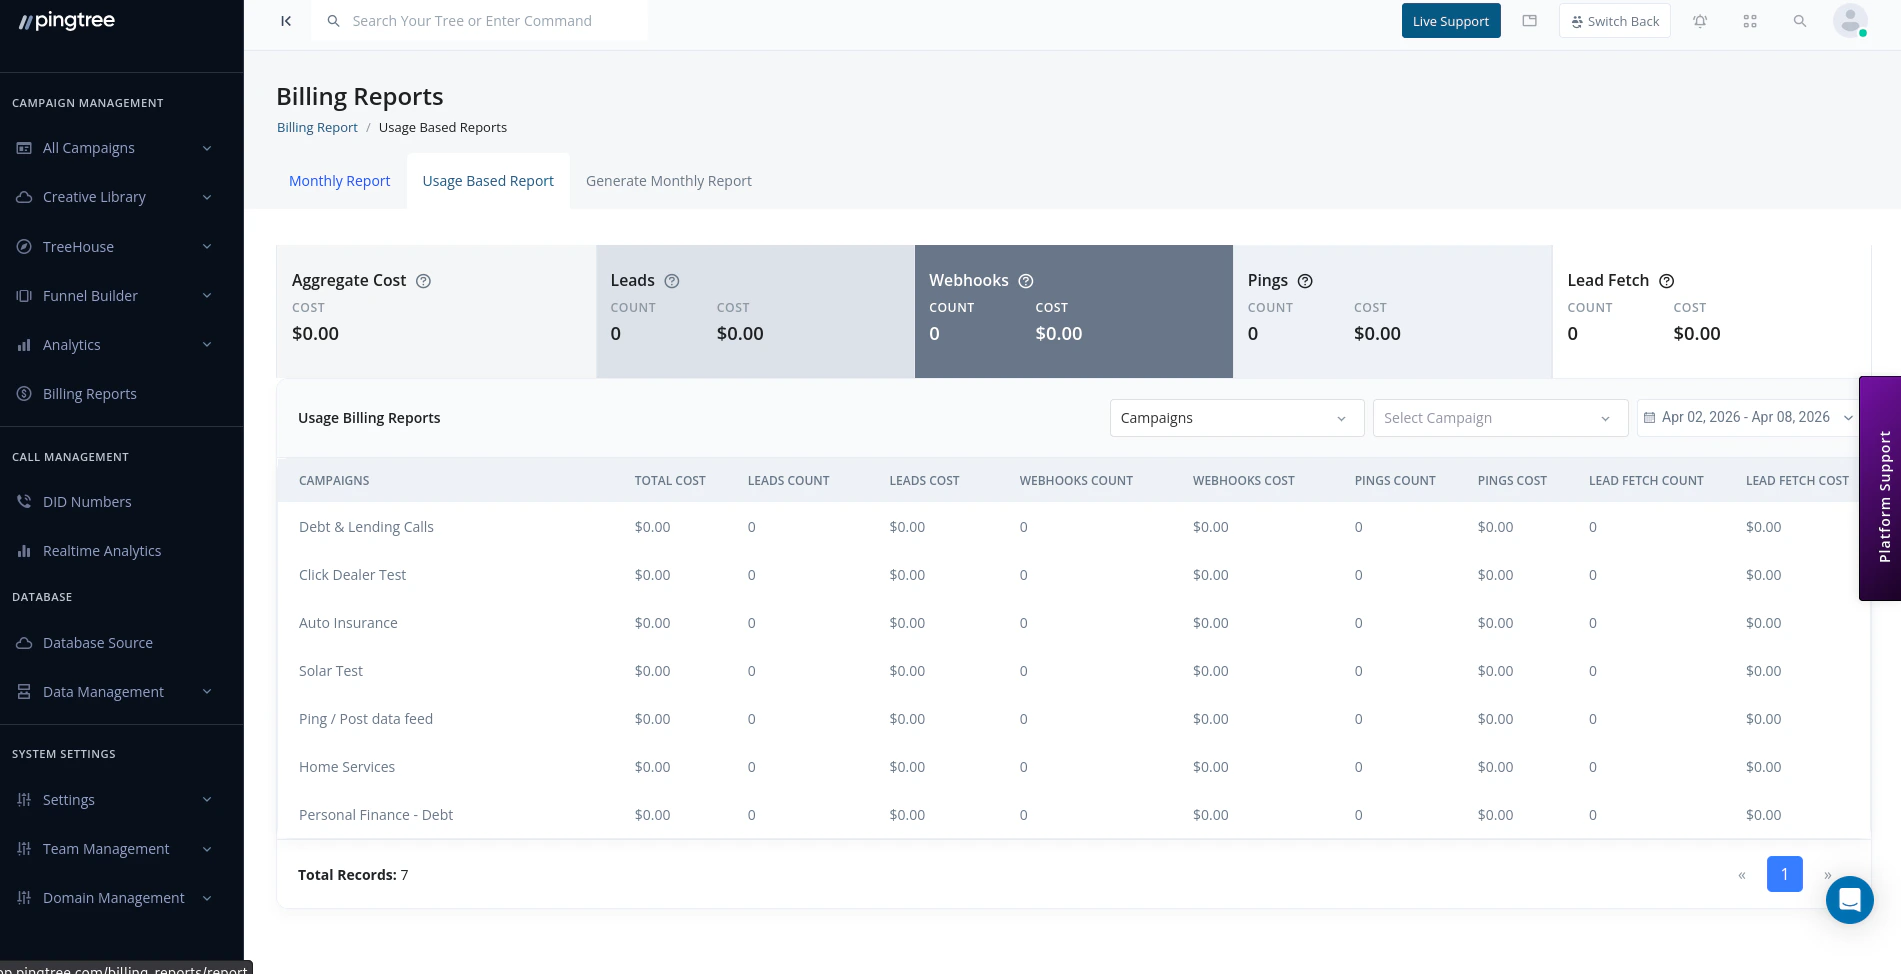Pick the Apr 02 - Apr 08 date range
Viewport: 1901px width, 974px height.
pos(1746,417)
